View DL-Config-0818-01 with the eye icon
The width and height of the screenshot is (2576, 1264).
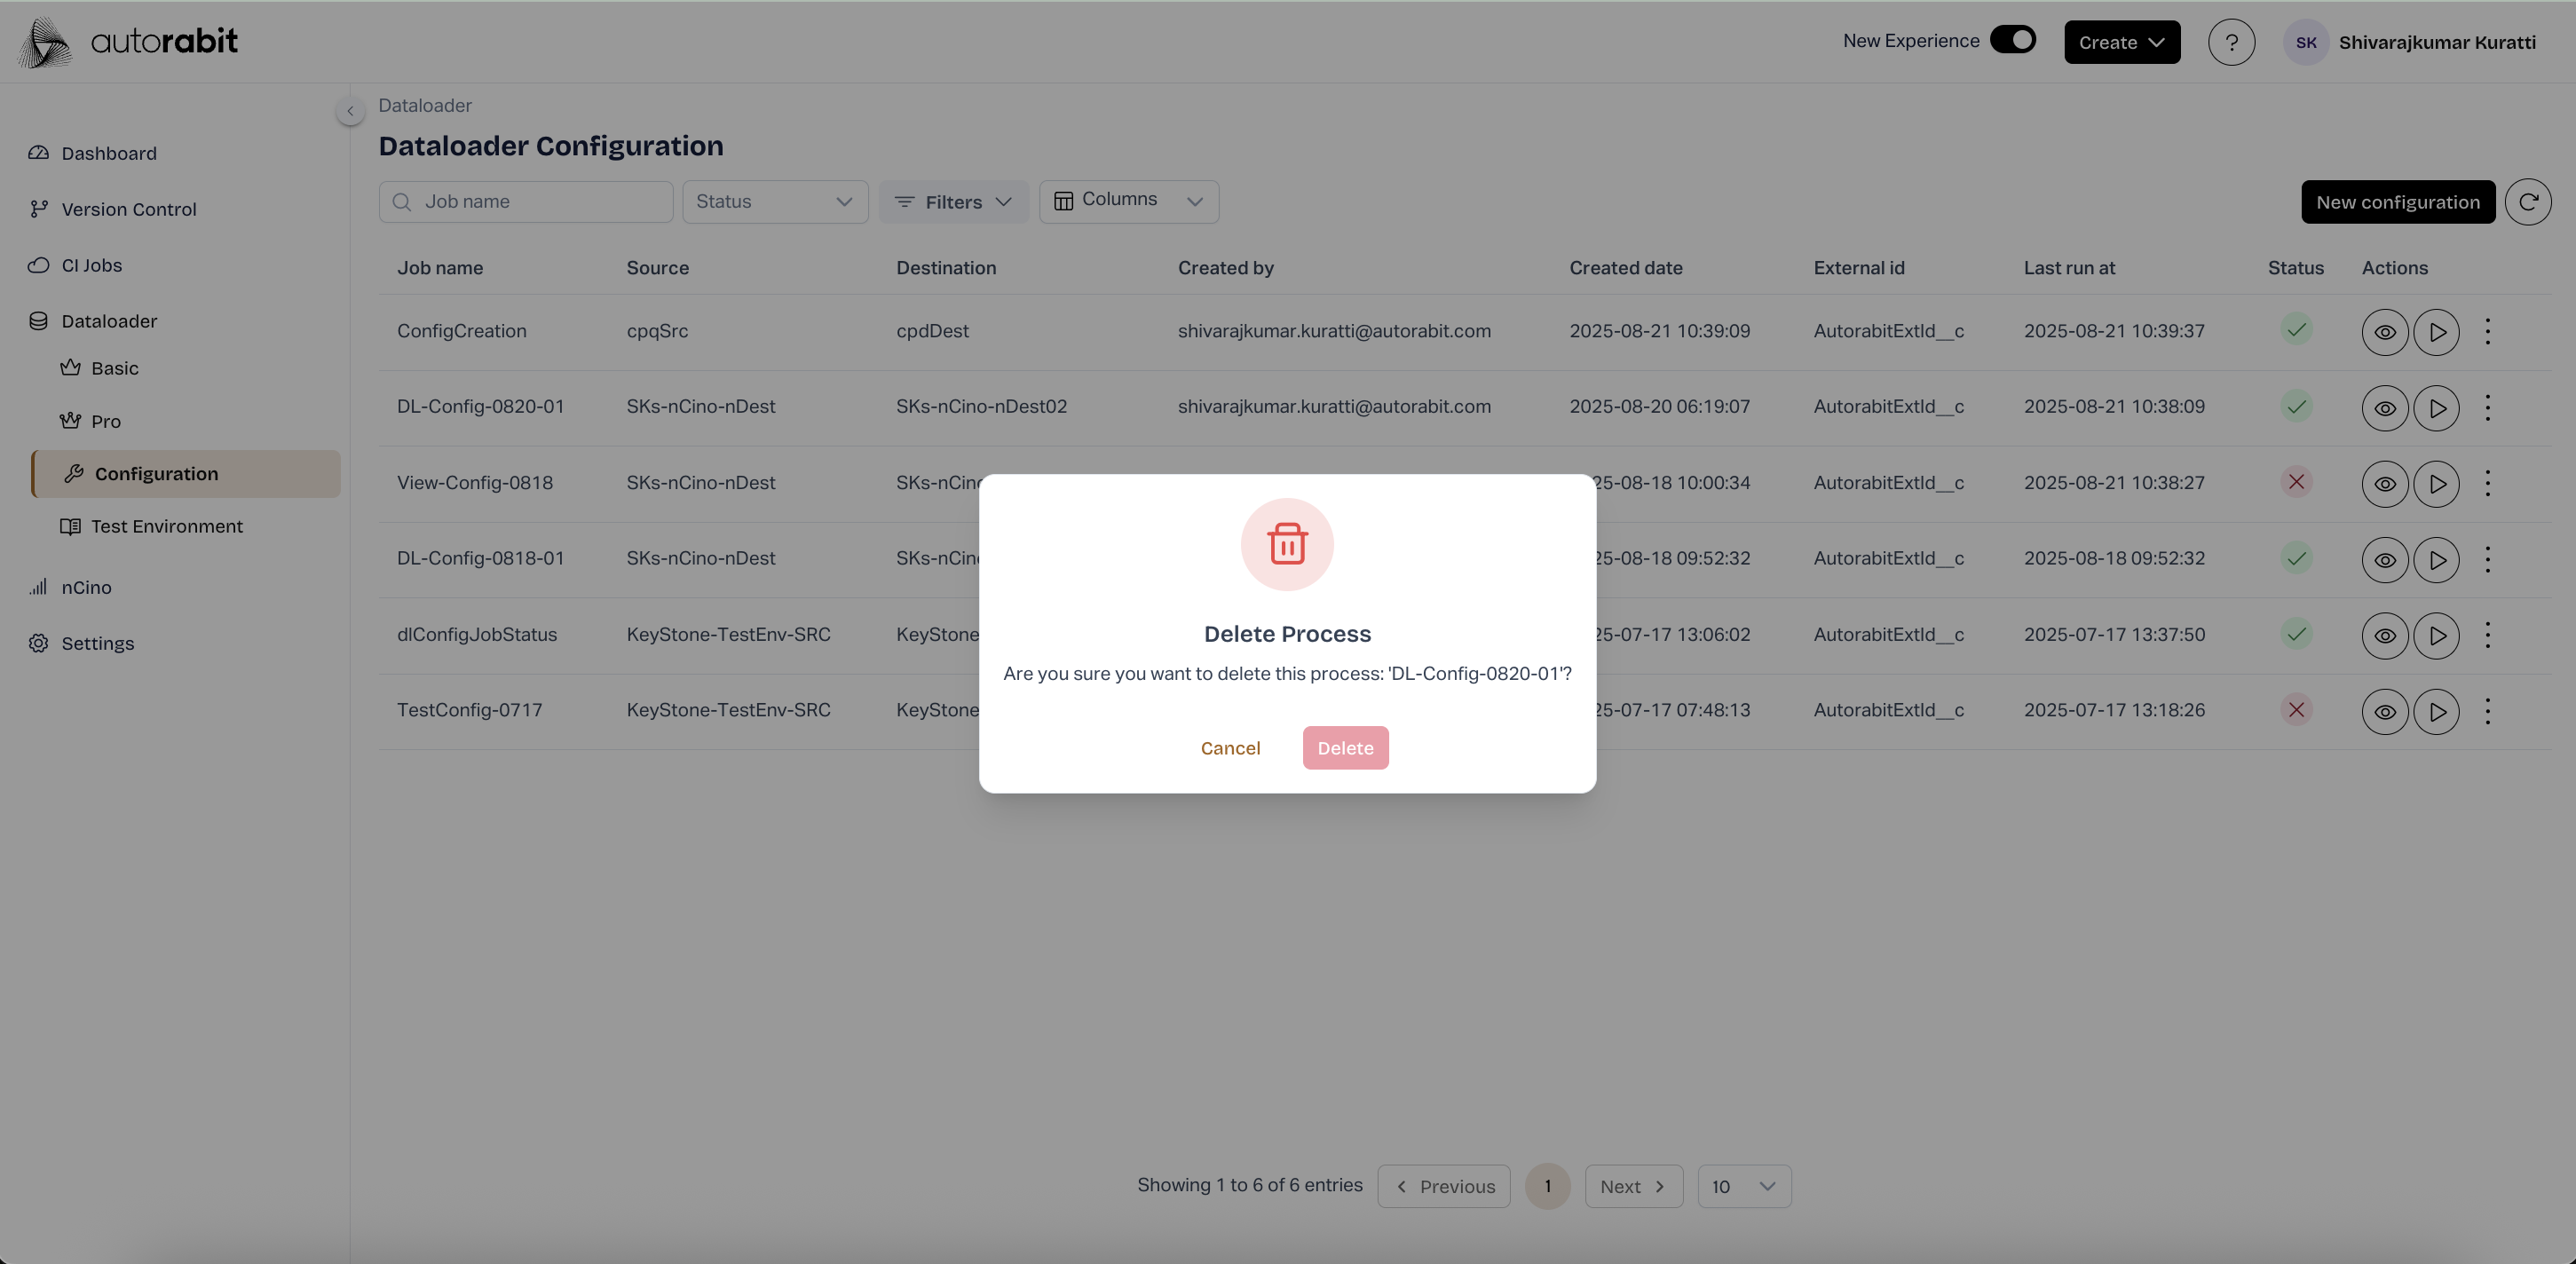click(x=2384, y=559)
